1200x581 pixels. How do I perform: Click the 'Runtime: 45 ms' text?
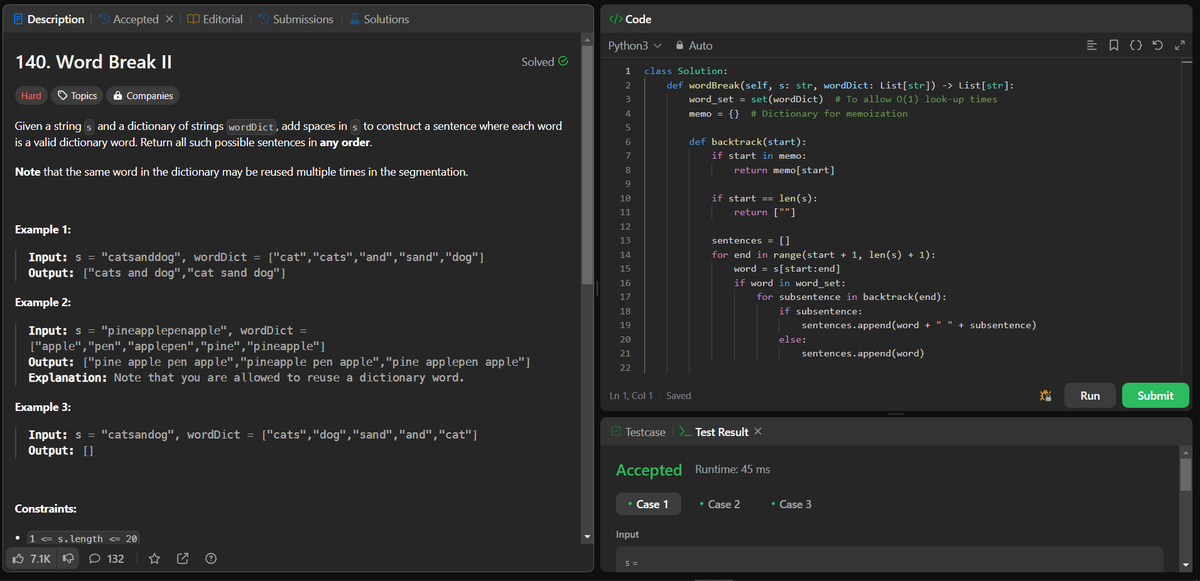click(x=732, y=469)
